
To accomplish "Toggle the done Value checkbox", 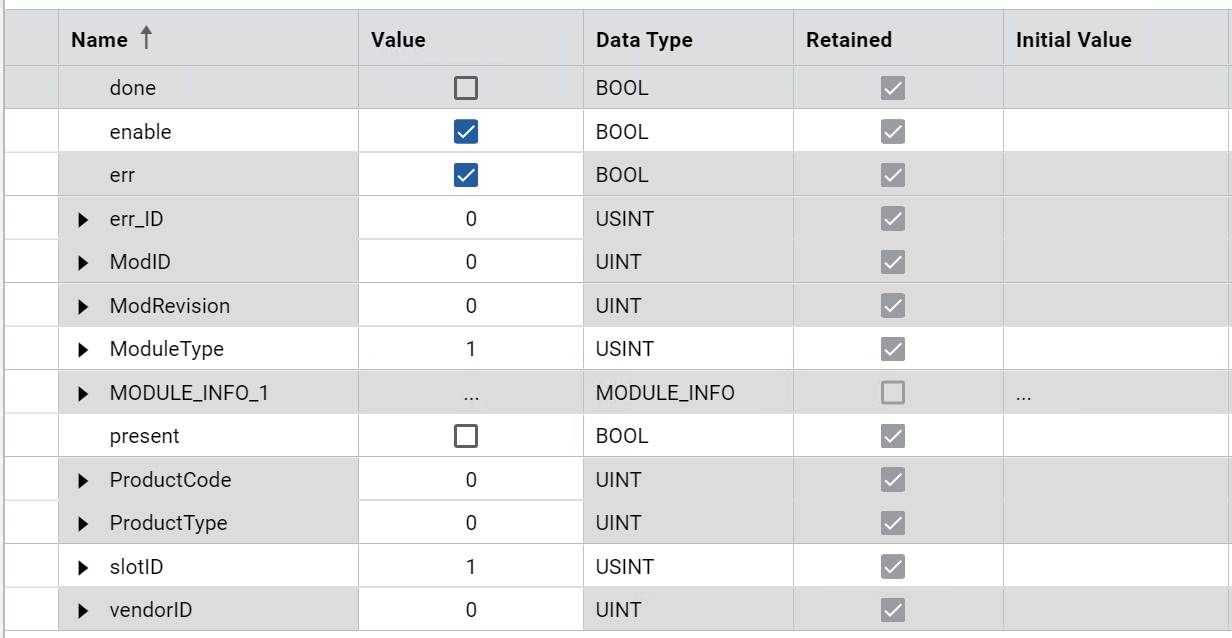I will [x=466, y=88].
